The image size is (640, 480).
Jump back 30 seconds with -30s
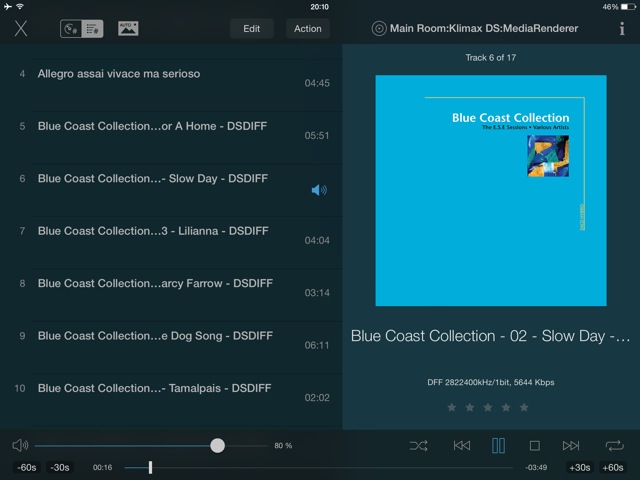[x=60, y=467]
